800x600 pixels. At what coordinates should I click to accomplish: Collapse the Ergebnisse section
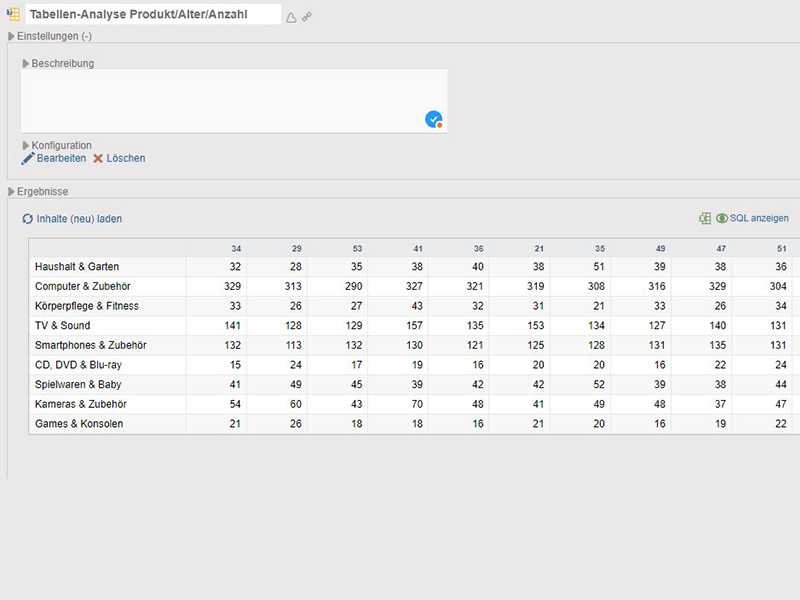click(11, 192)
